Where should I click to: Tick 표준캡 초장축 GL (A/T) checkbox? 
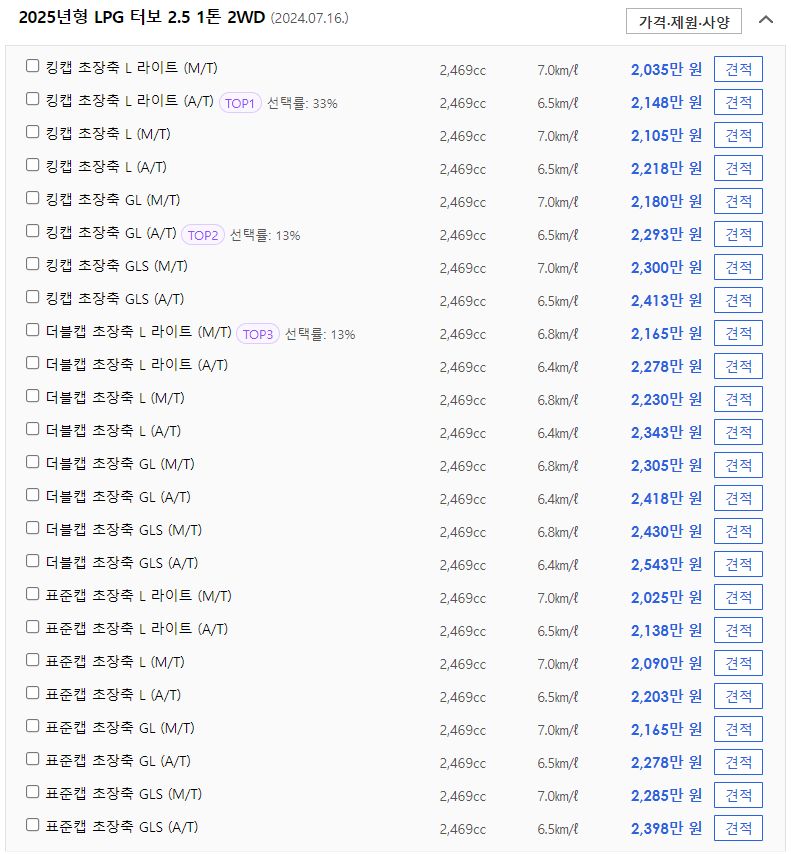[33, 758]
